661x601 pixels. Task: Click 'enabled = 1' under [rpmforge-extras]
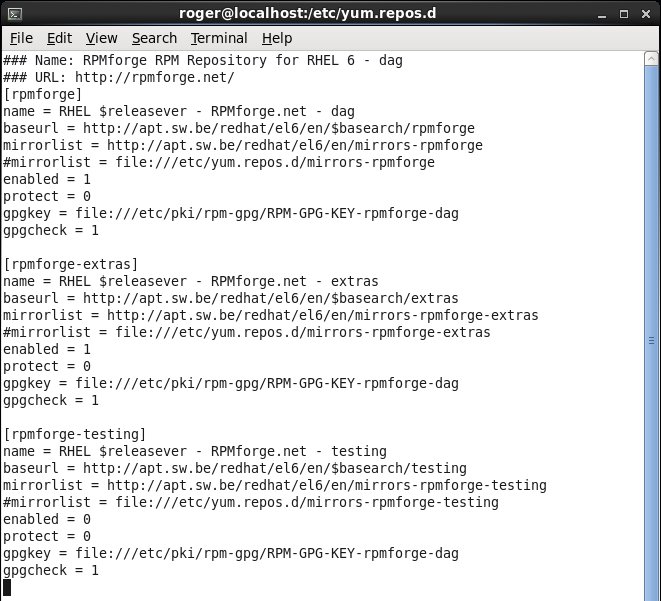pos(47,349)
